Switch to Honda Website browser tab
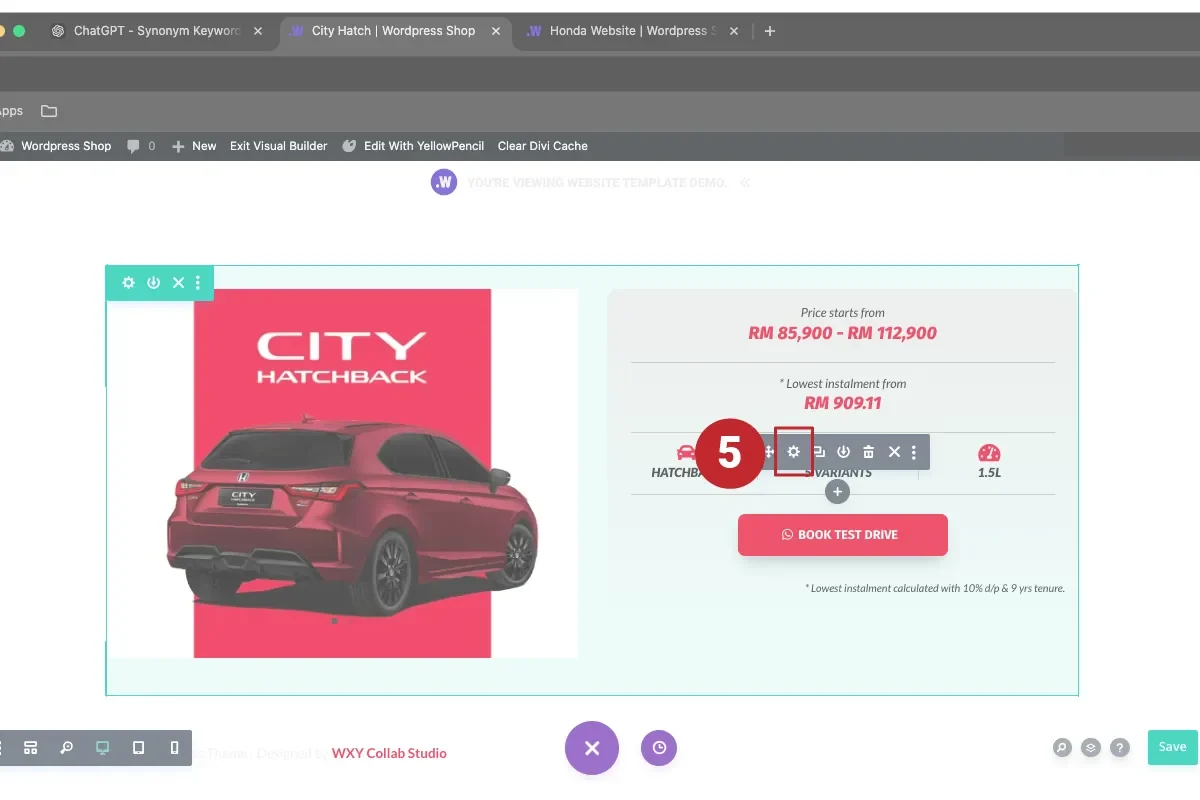 [x=632, y=31]
